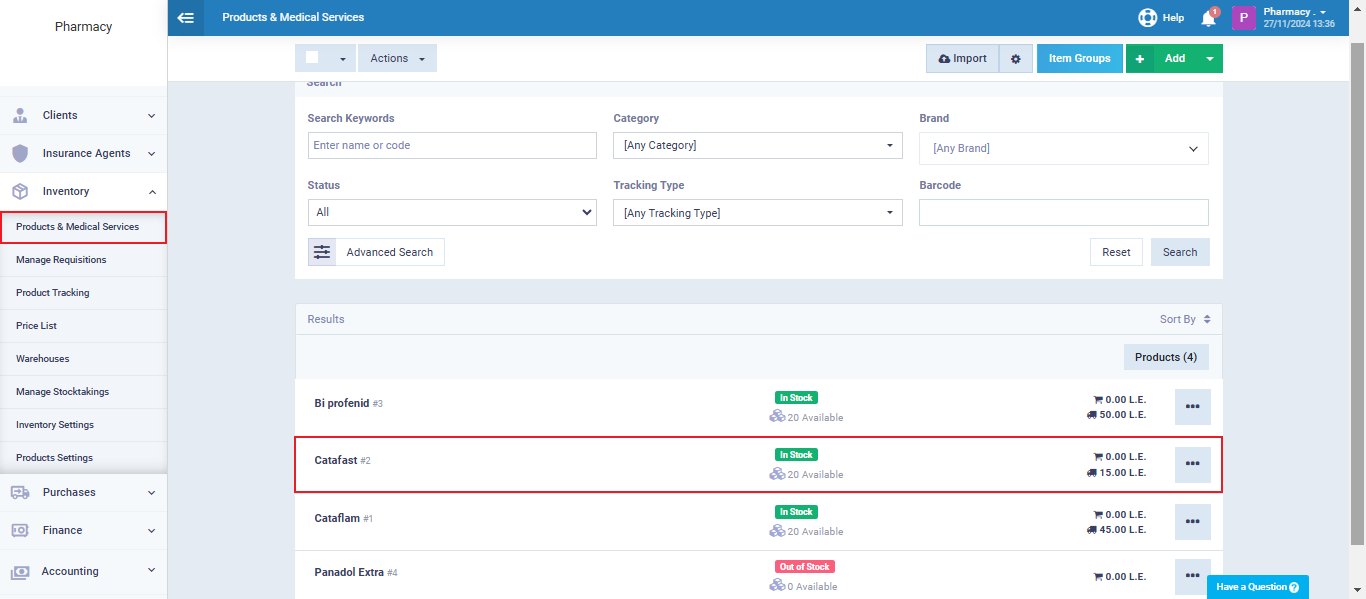
Task: Open the three-dot menu for Catafast
Action: [x=1192, y=464]
